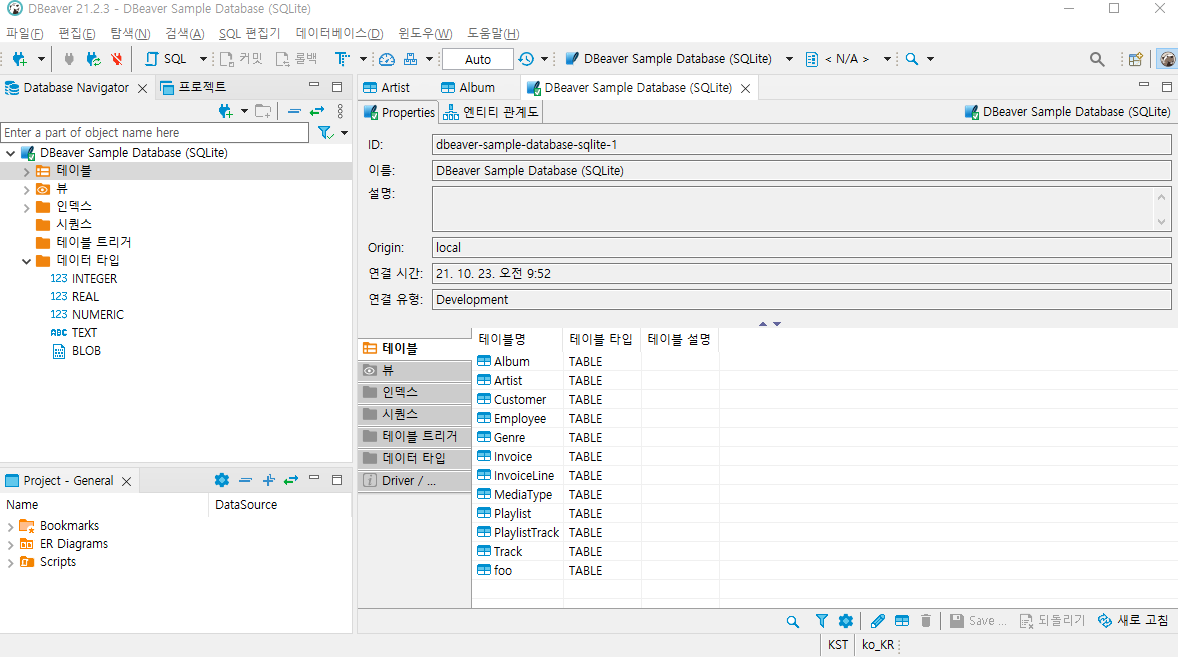Click the navigator filter funnel icon
Image resolution: width=1178 pixels, height=657 pixels.
325,133
